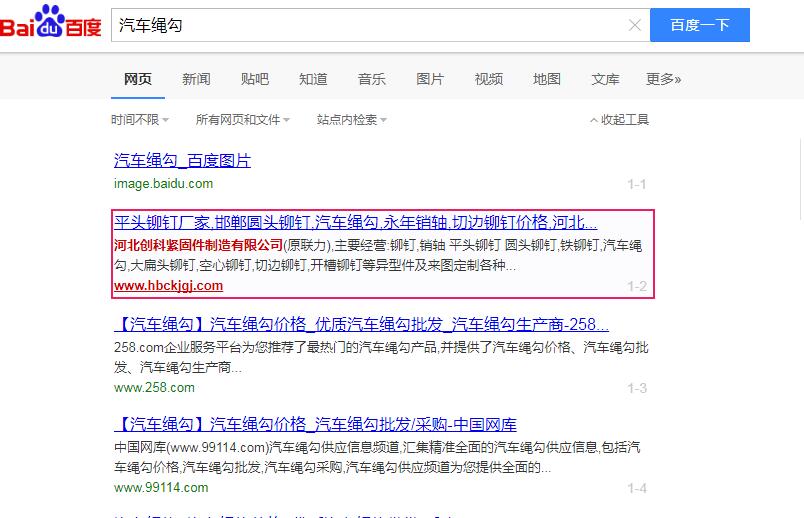Switch to the 地图 tab
This screenshot has width=804, height=518.
pyautogui.click(x=547, y=79)
